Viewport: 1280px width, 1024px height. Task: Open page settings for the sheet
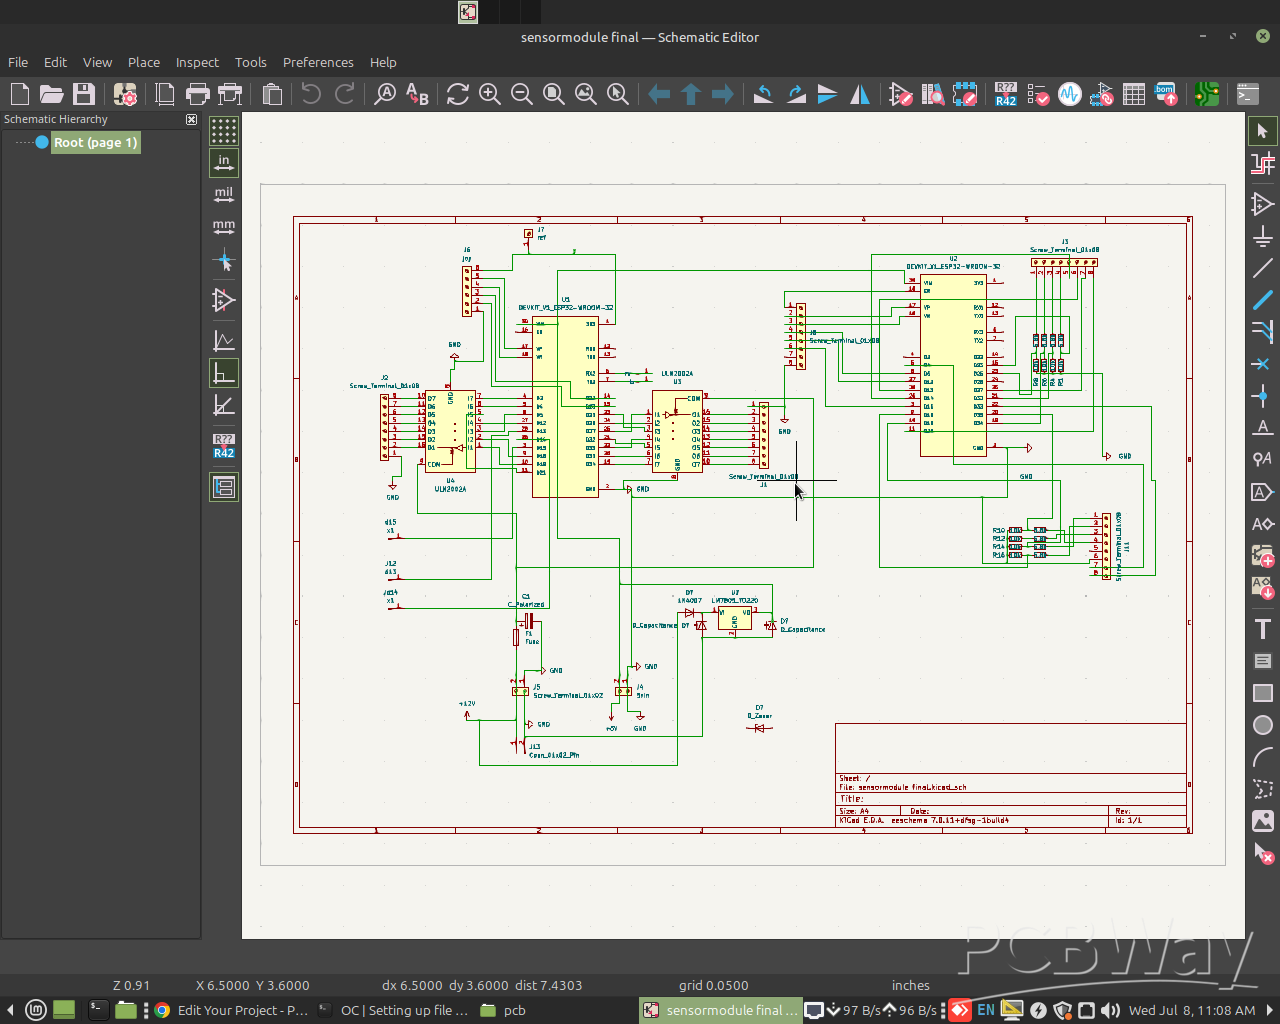coord(165,94)
